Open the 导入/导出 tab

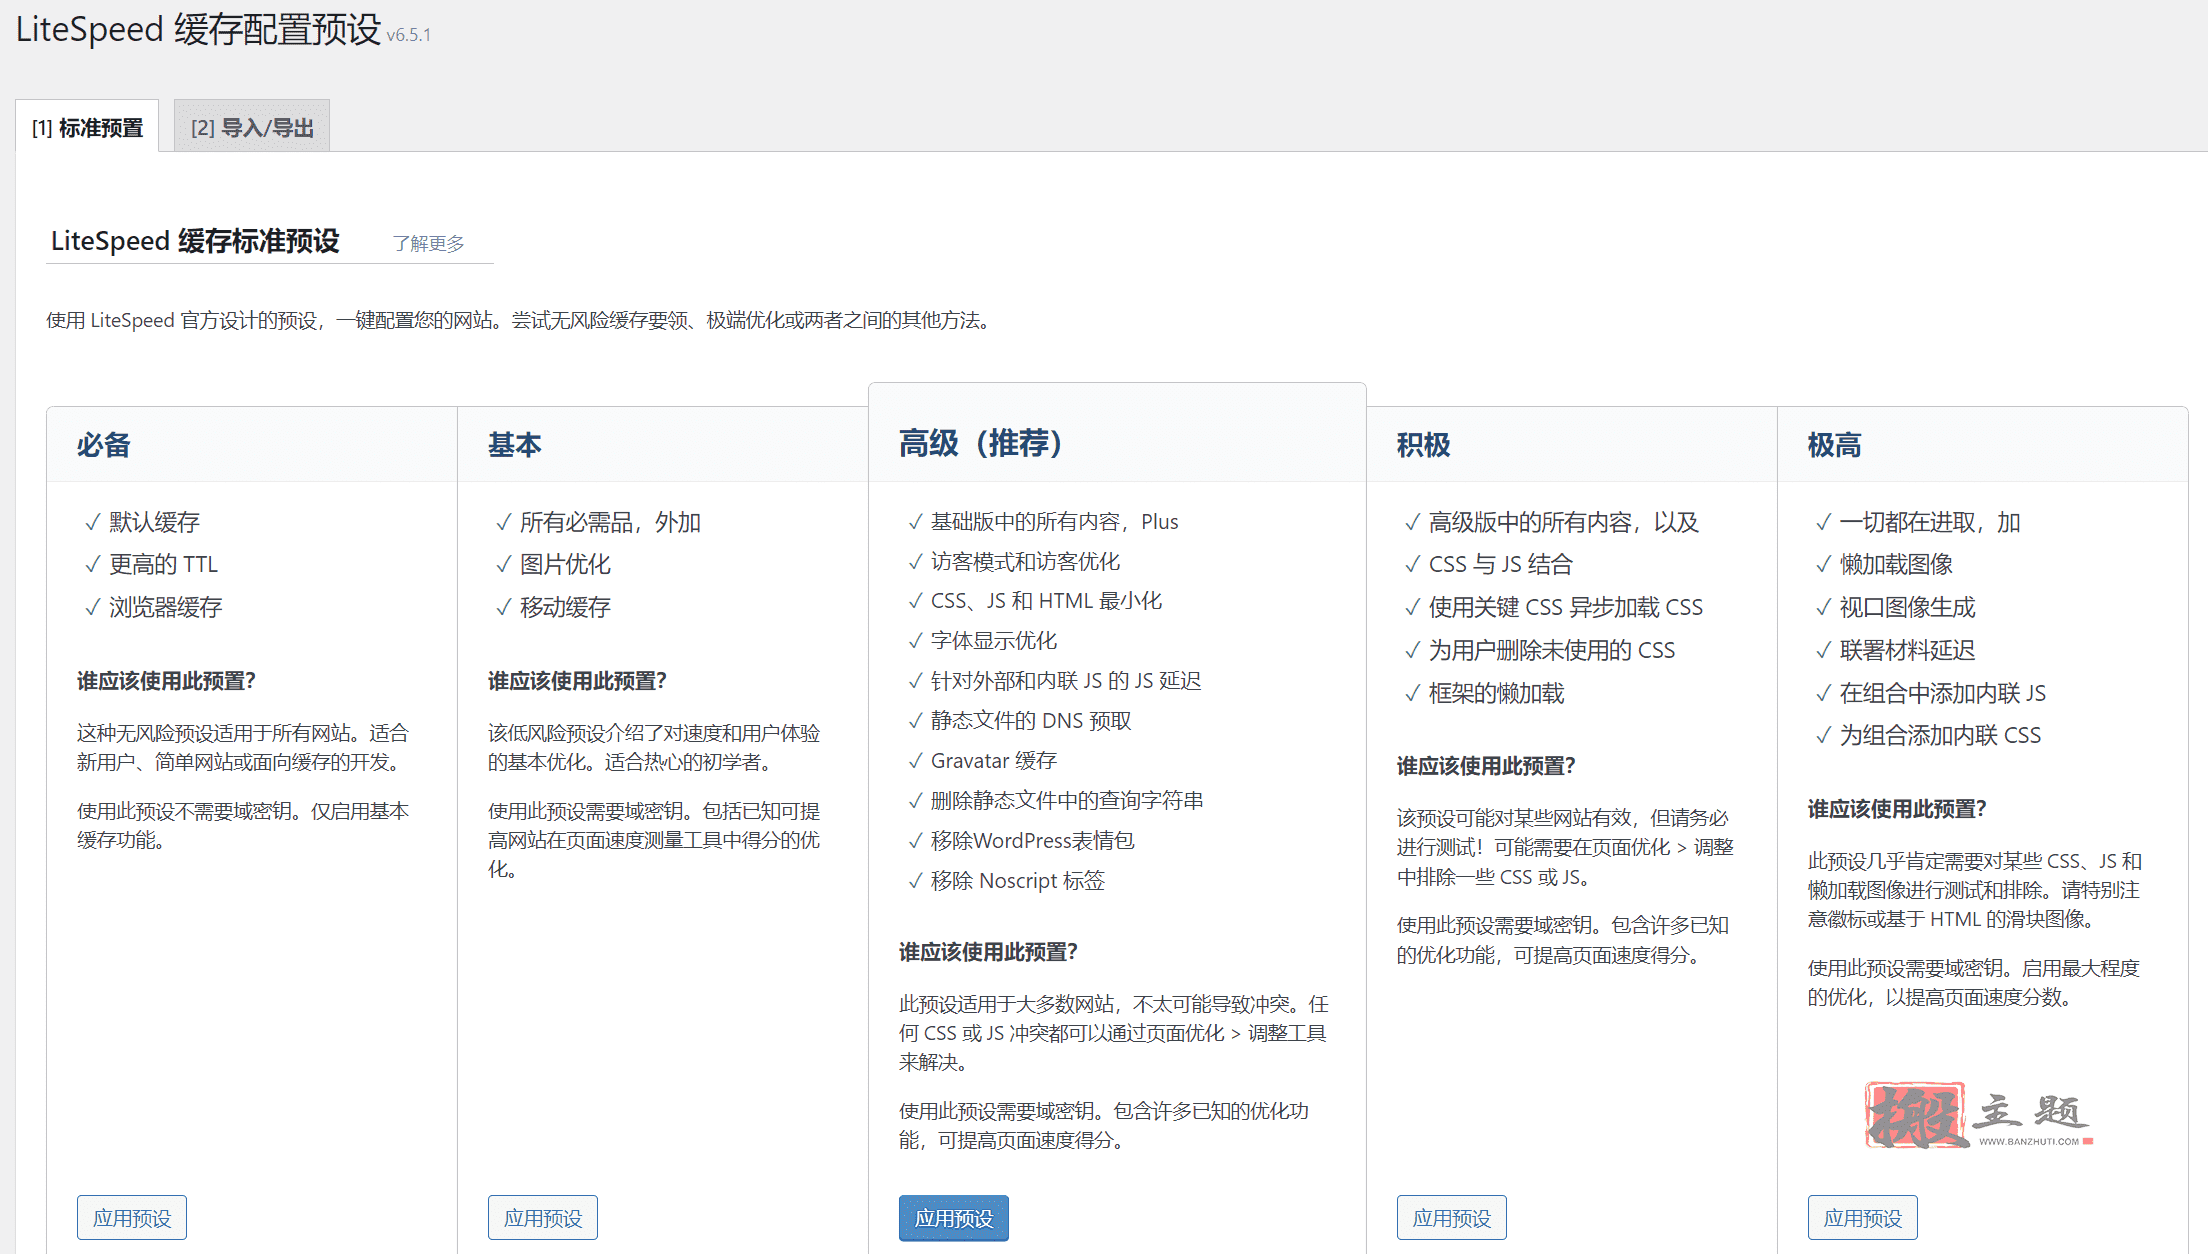click(252, 127)
